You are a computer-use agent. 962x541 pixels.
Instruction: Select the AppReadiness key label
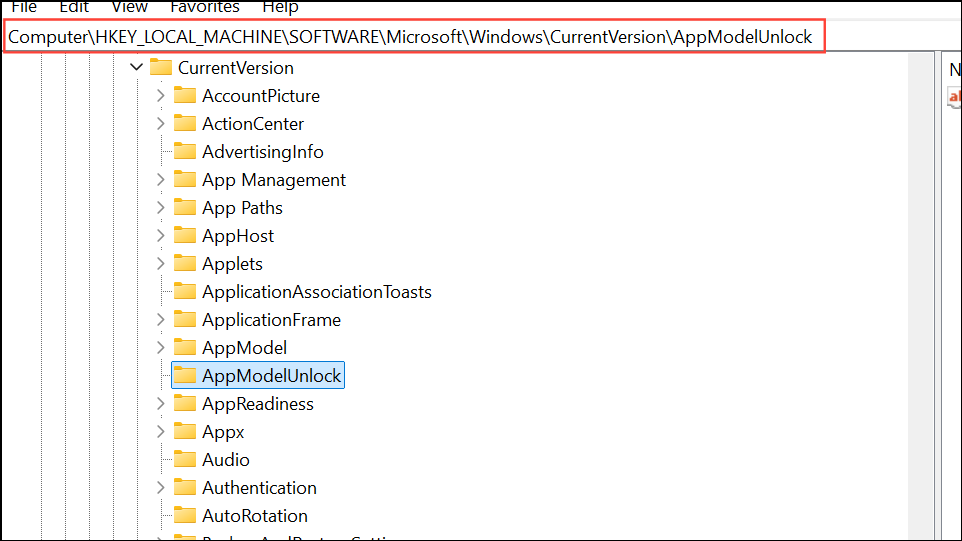pyautogui.click(x=258, y=404)
